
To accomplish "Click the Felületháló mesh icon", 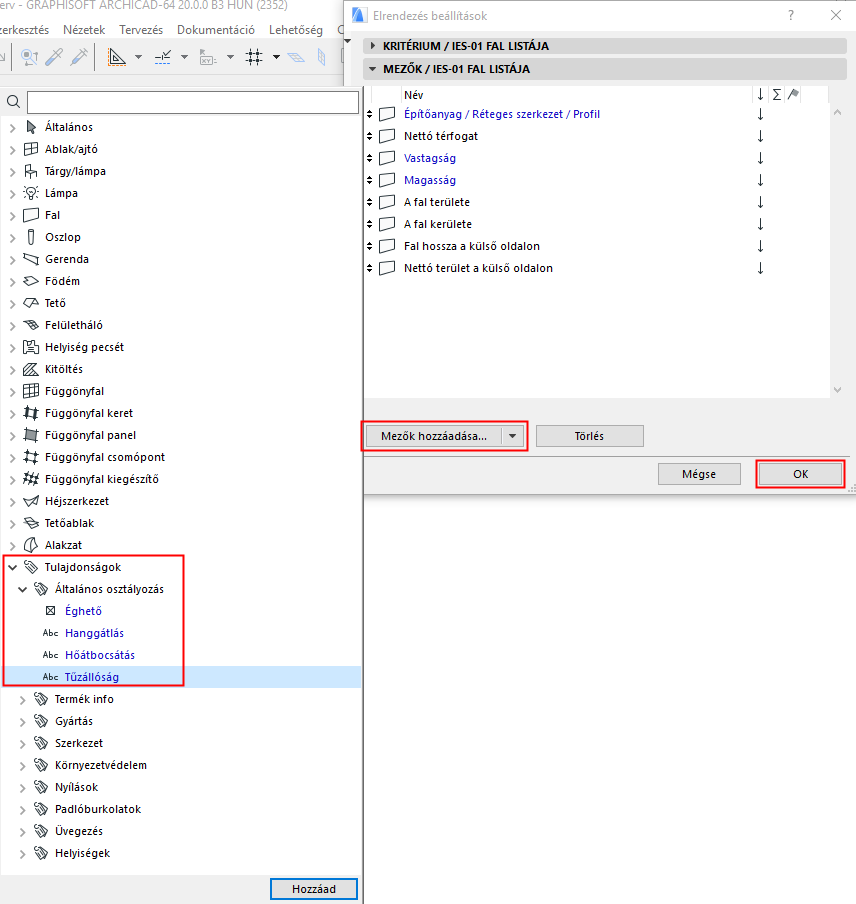I will point(31,325).
